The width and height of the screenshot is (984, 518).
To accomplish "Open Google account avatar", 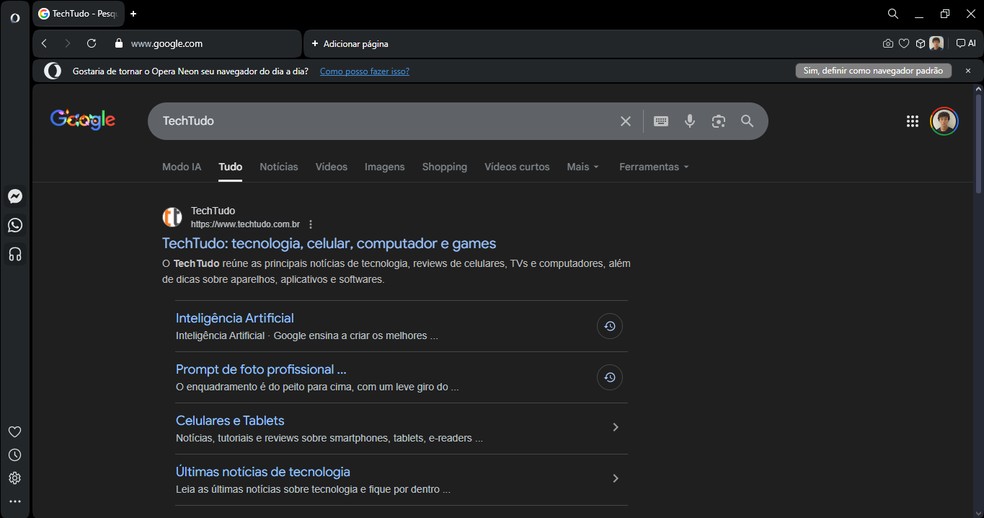I will pos(944,121).
